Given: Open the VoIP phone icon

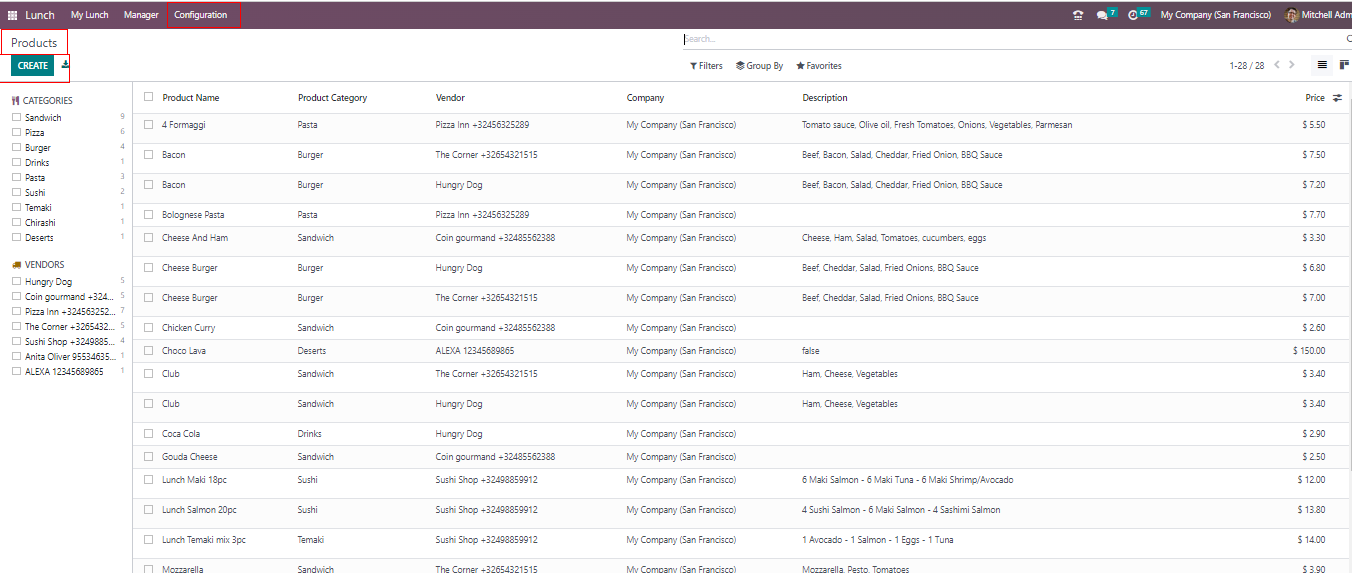Looking at the screenshot, I should 1077,15.
